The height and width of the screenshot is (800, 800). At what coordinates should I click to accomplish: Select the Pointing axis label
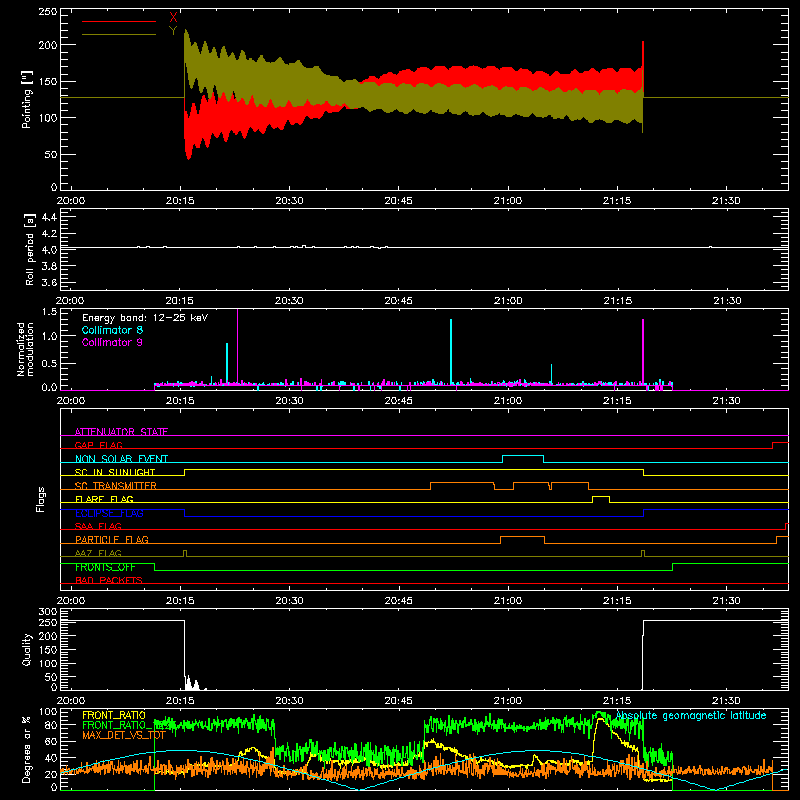click(x=27, y=99)
